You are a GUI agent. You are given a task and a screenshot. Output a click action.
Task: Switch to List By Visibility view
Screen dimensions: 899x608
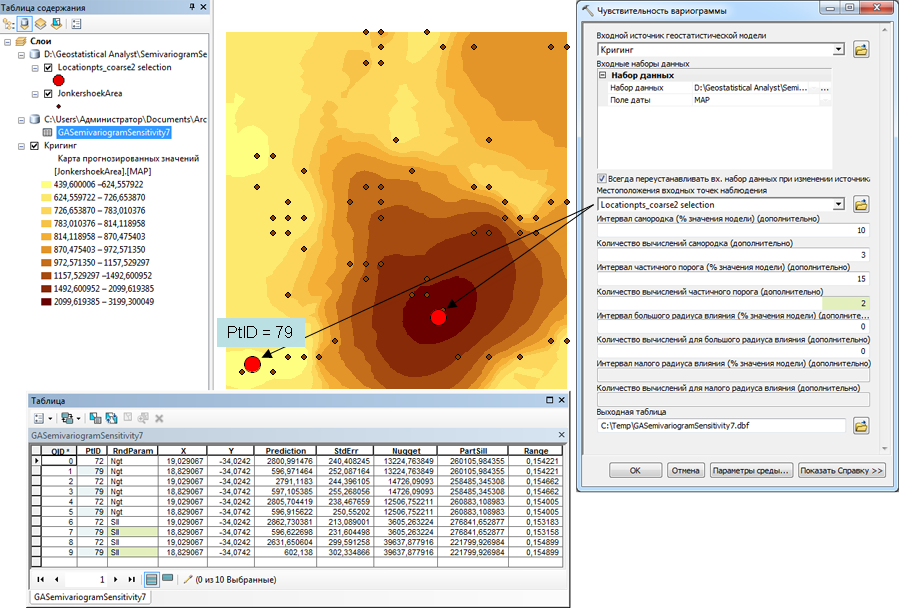(x=40, y=24)
